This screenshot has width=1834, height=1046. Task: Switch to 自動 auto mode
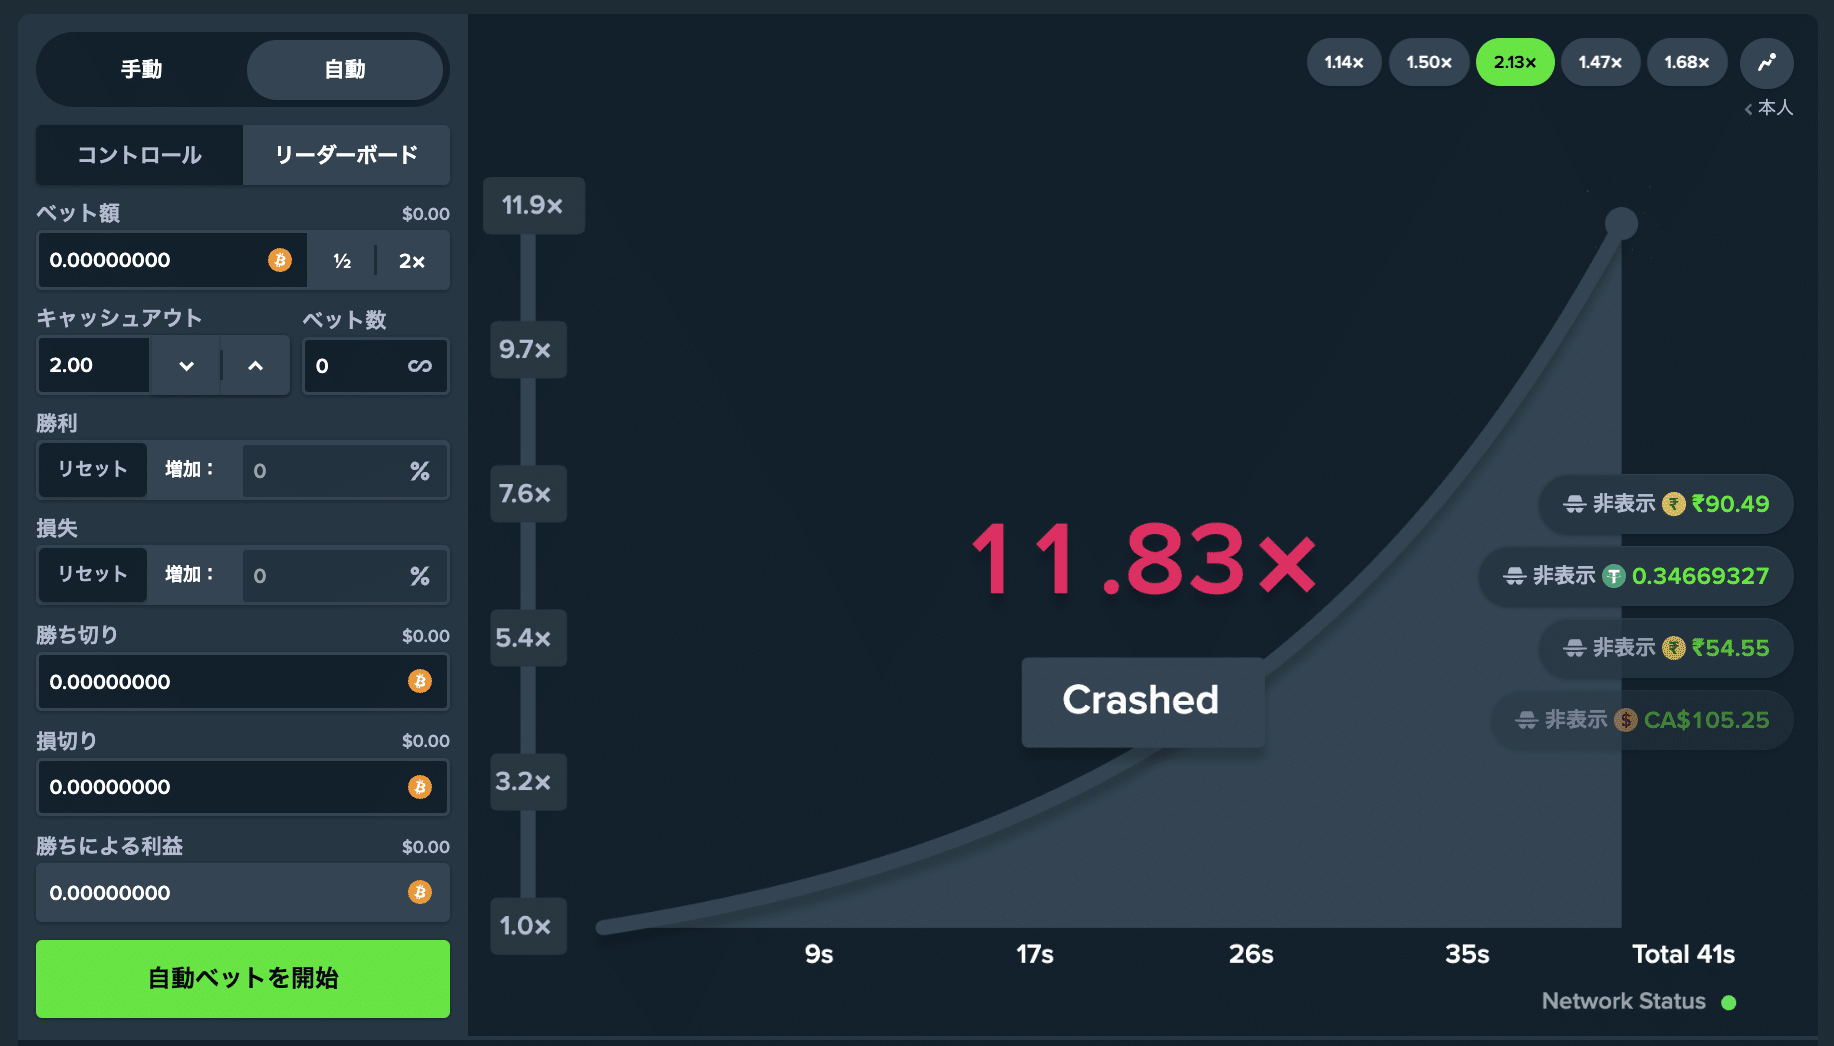pyautogui.click(x=345, y=69)
